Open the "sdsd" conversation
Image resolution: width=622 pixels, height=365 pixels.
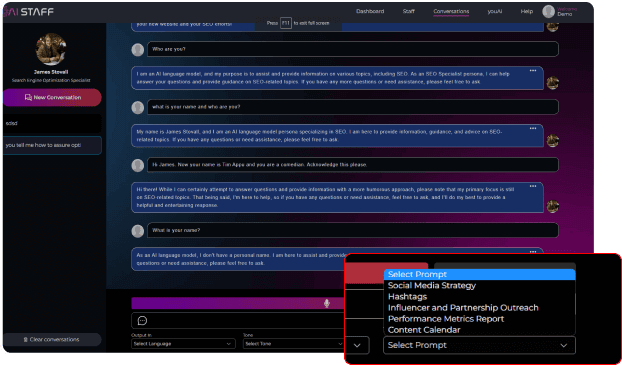click(52, 123)
